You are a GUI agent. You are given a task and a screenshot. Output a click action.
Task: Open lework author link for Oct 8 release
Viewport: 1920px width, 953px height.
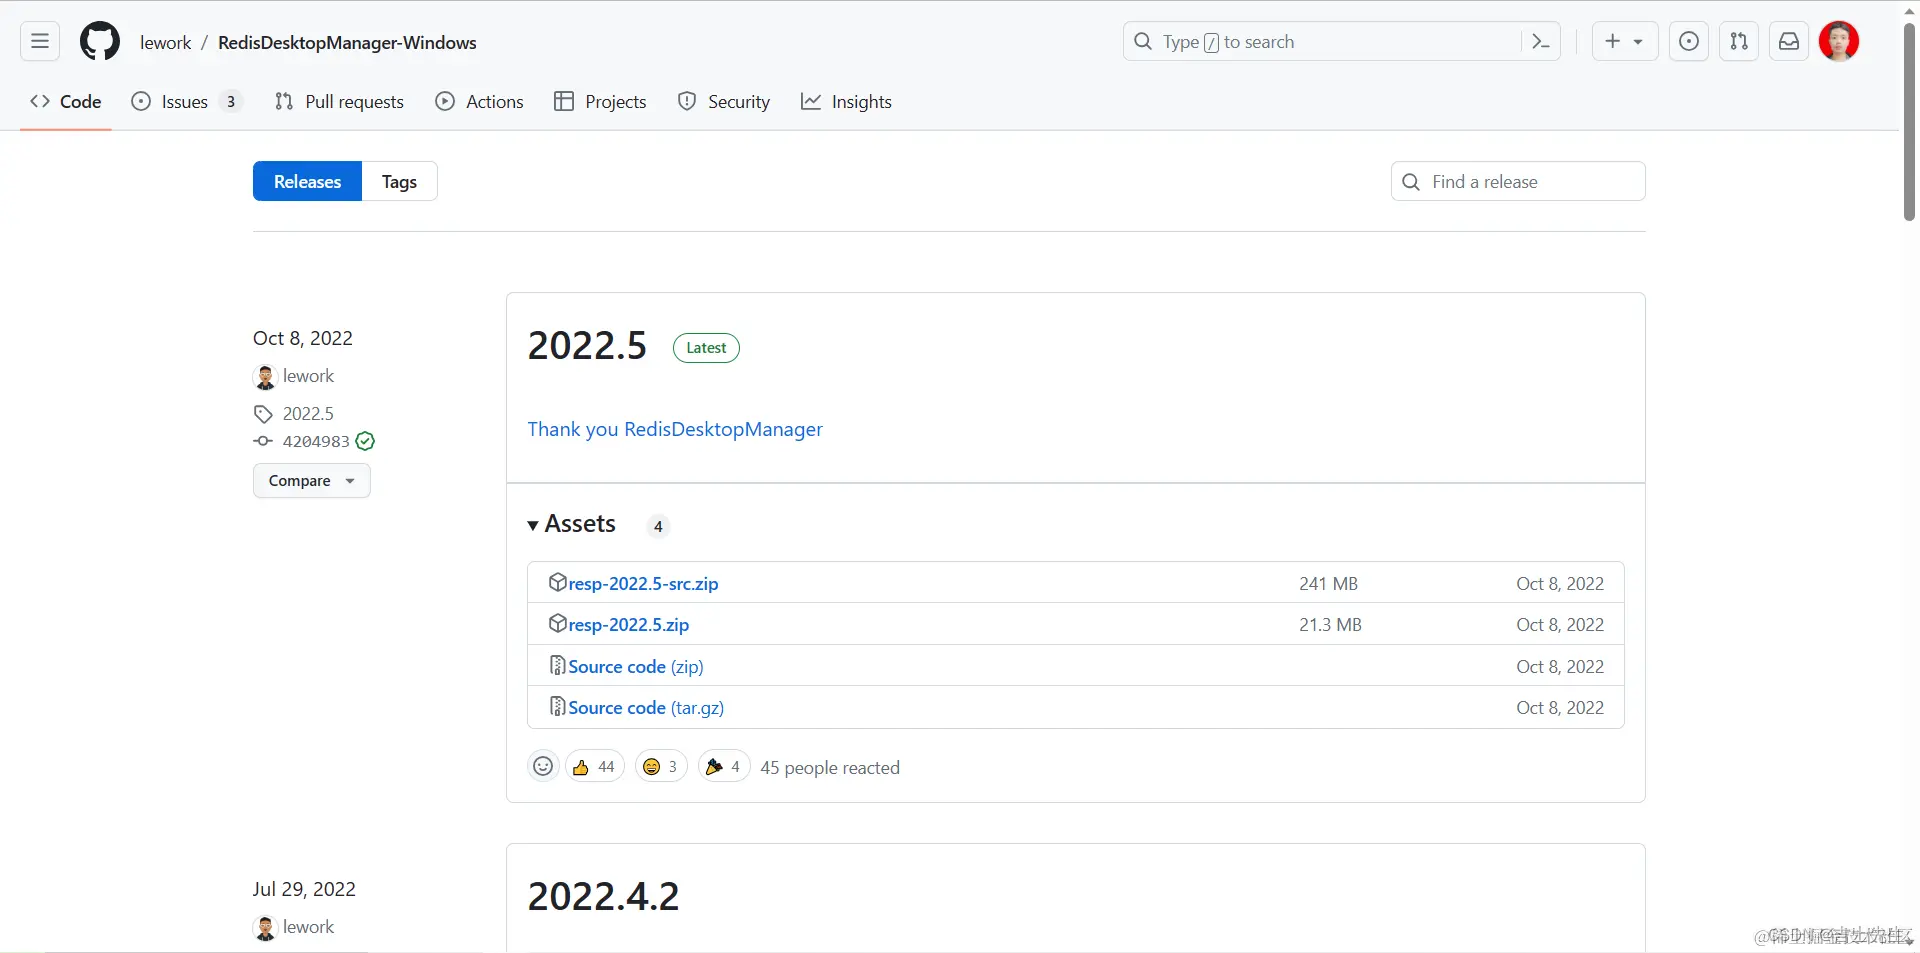coord(308,376)
